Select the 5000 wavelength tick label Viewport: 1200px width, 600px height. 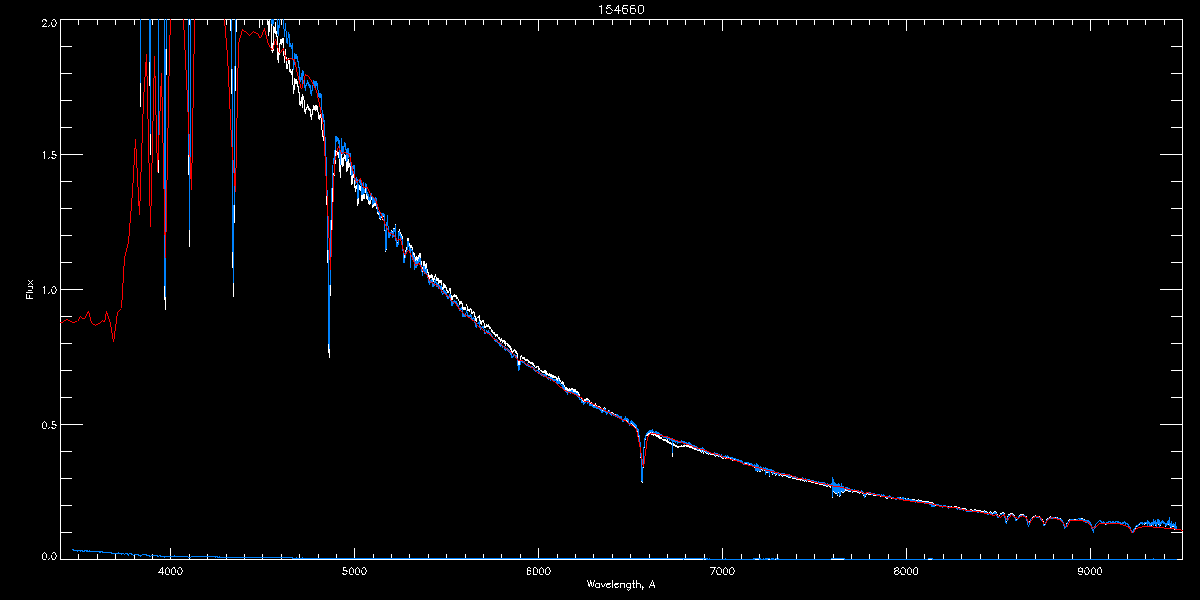(x=354, y=571)
